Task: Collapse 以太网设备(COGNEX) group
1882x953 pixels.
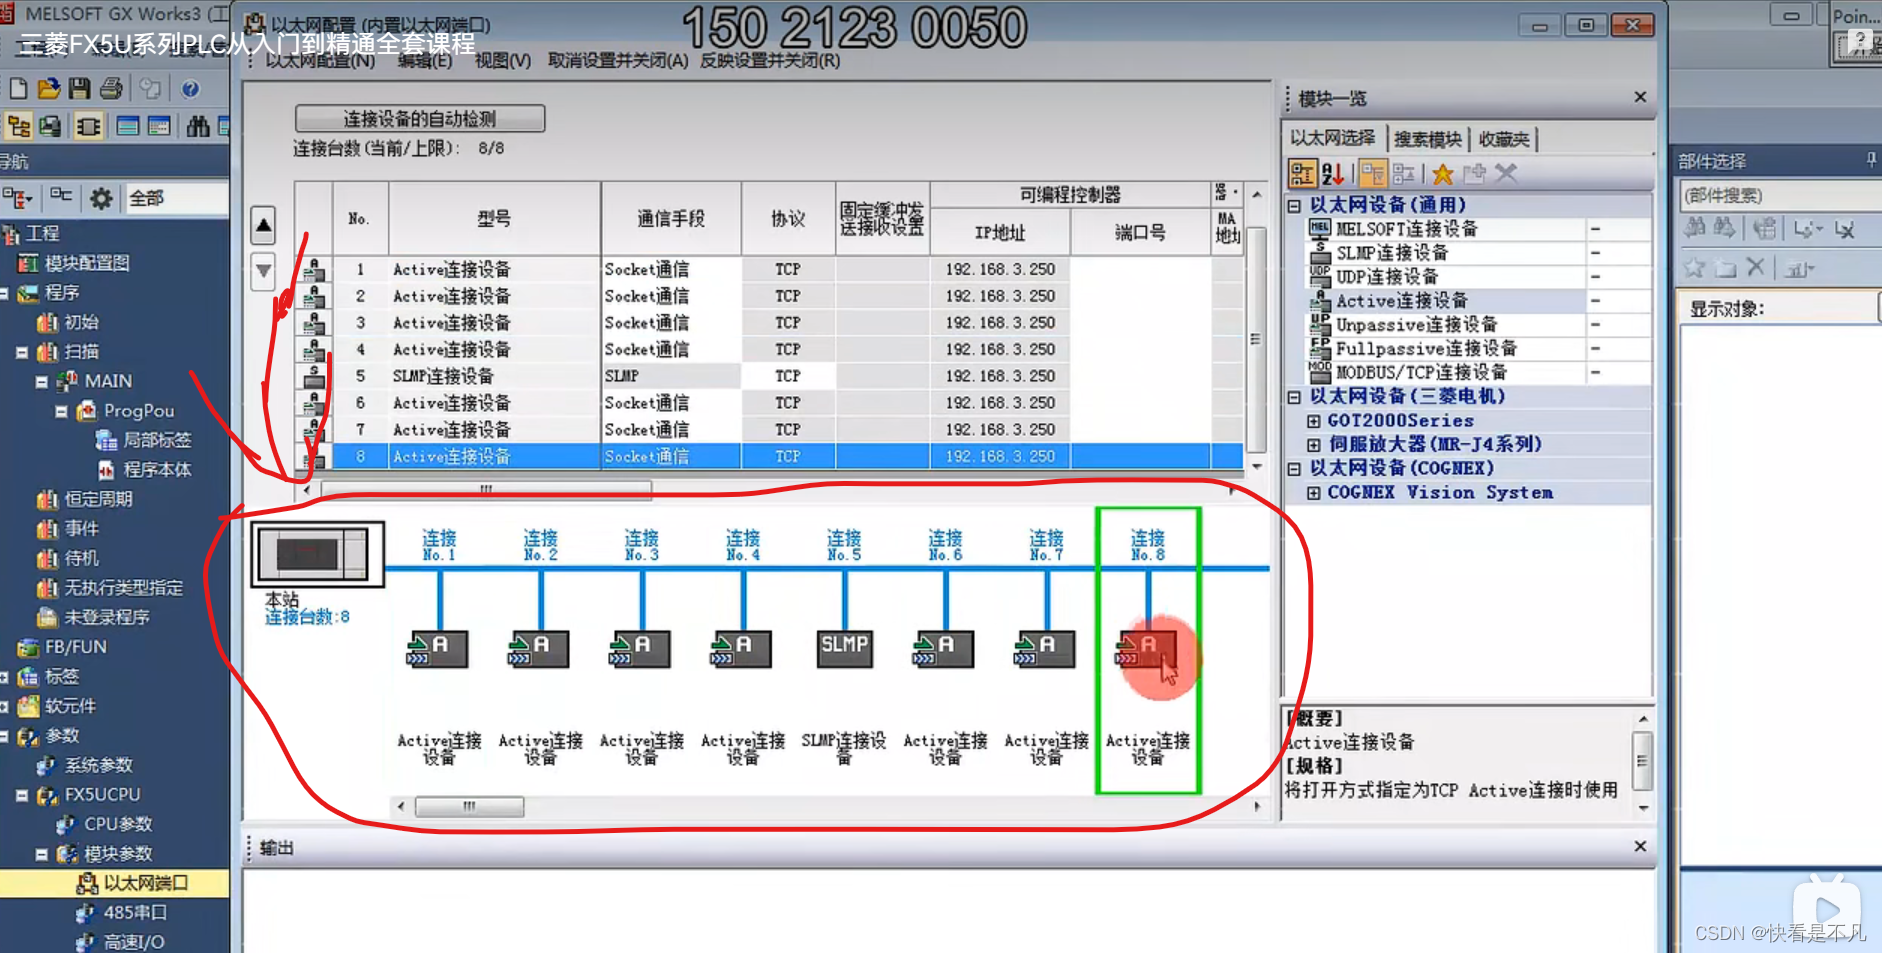Action: pos(1294,469)
